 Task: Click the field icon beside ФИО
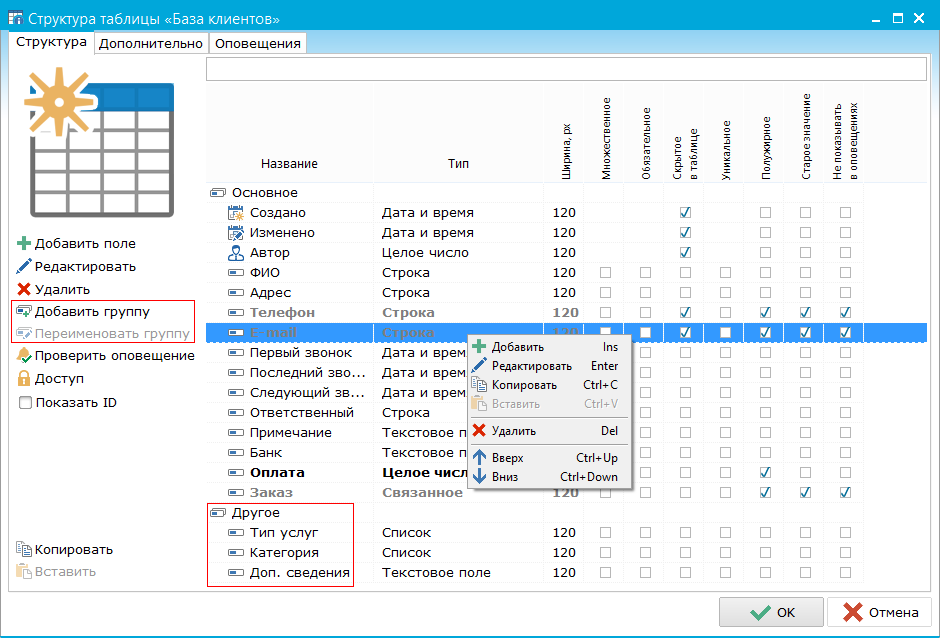click(236, 273)
